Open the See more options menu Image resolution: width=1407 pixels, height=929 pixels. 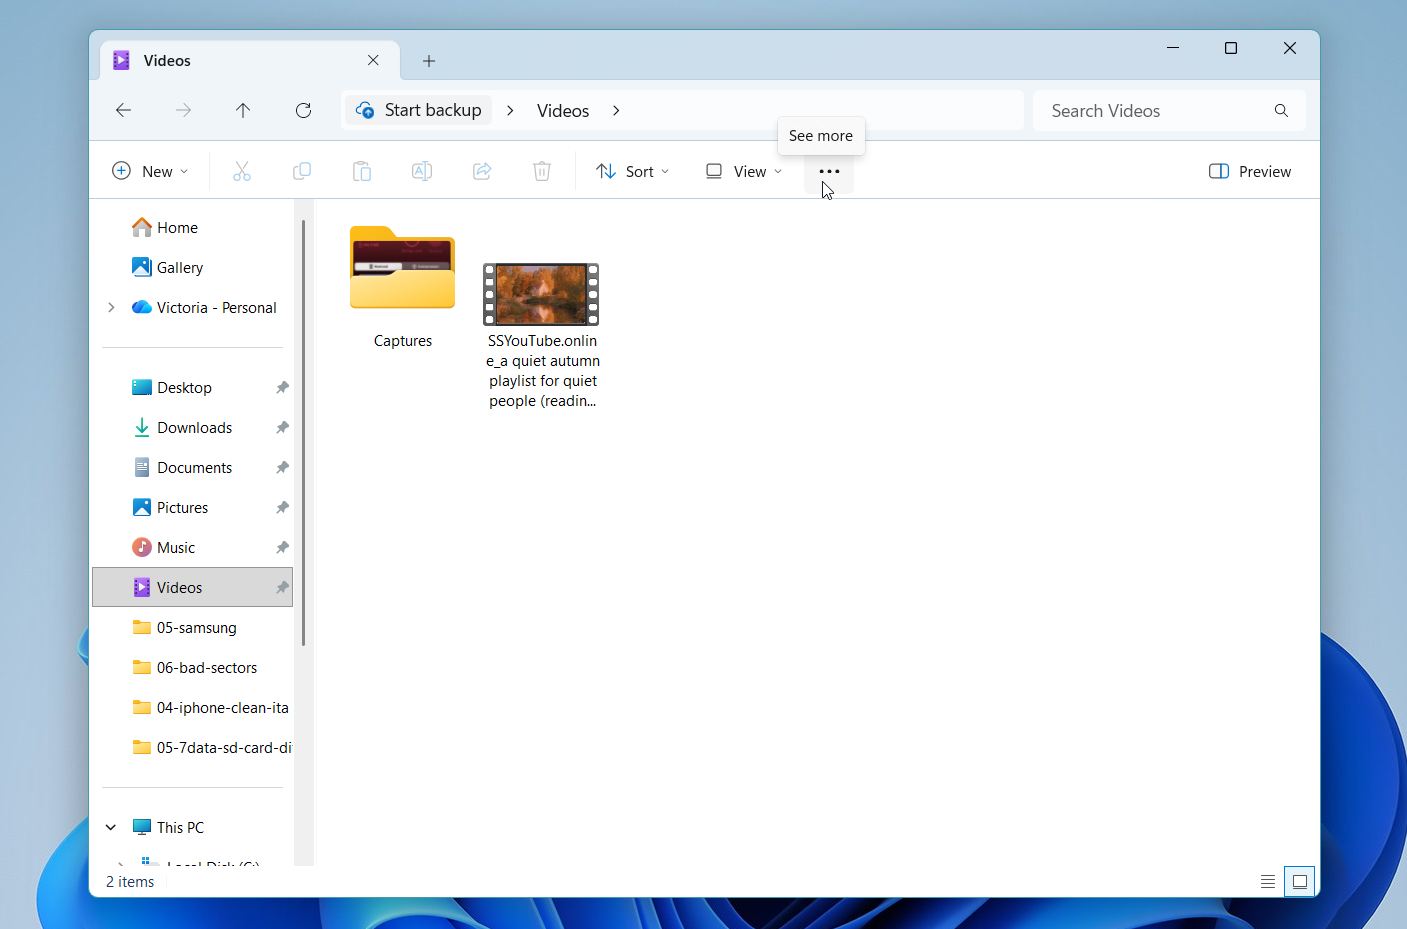click(x=828, y=171)
